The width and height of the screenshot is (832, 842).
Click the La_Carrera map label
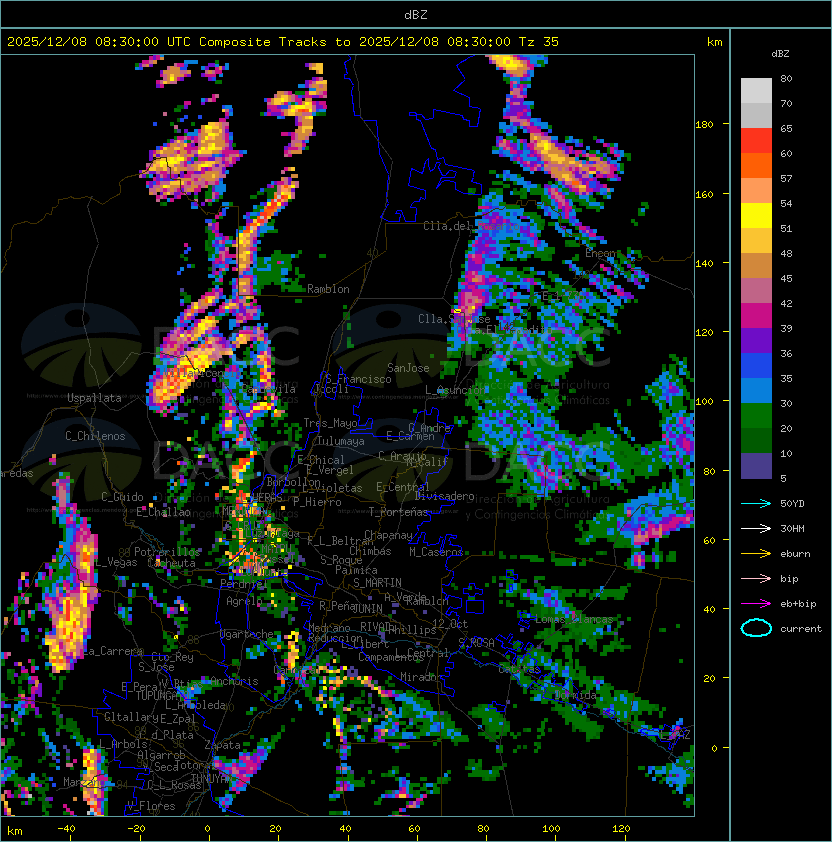(x=113, y=651)
